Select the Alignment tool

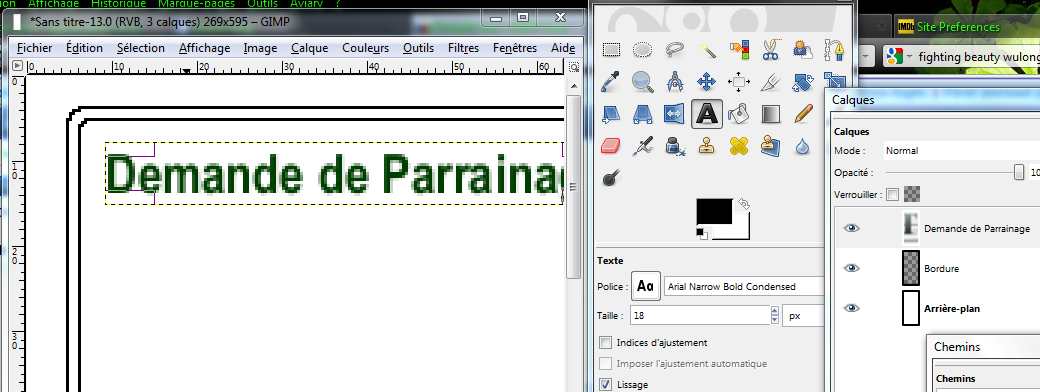pos(739,82)
